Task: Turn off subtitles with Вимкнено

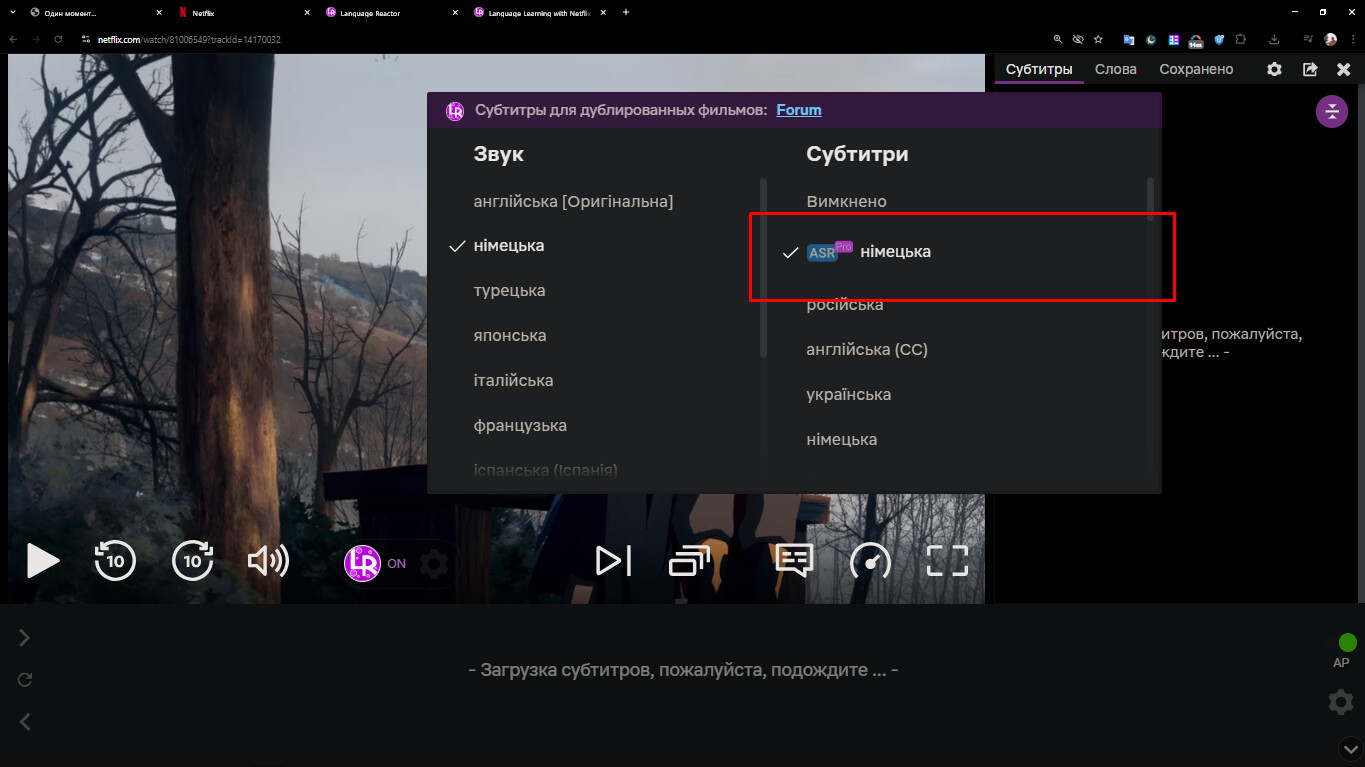Action: [846, 202]
